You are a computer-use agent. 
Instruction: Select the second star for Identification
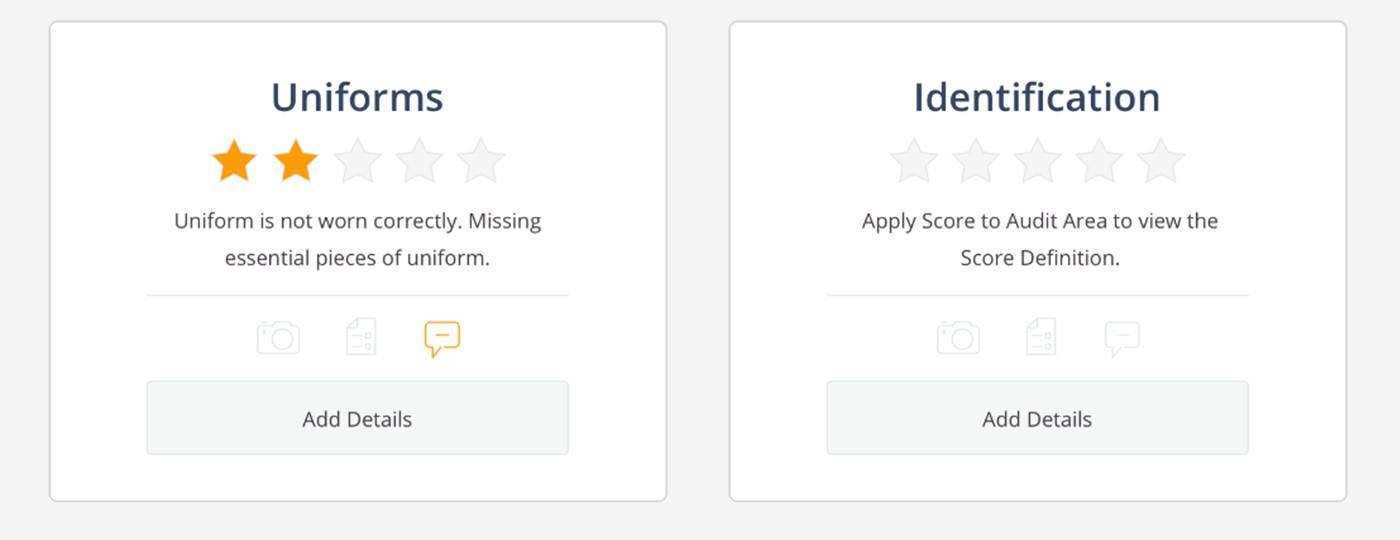[976, 161]
